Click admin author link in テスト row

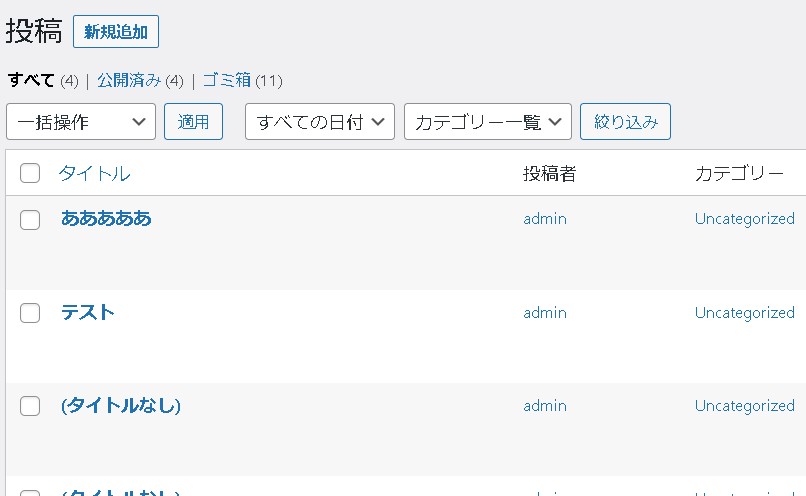coord(545,313)
